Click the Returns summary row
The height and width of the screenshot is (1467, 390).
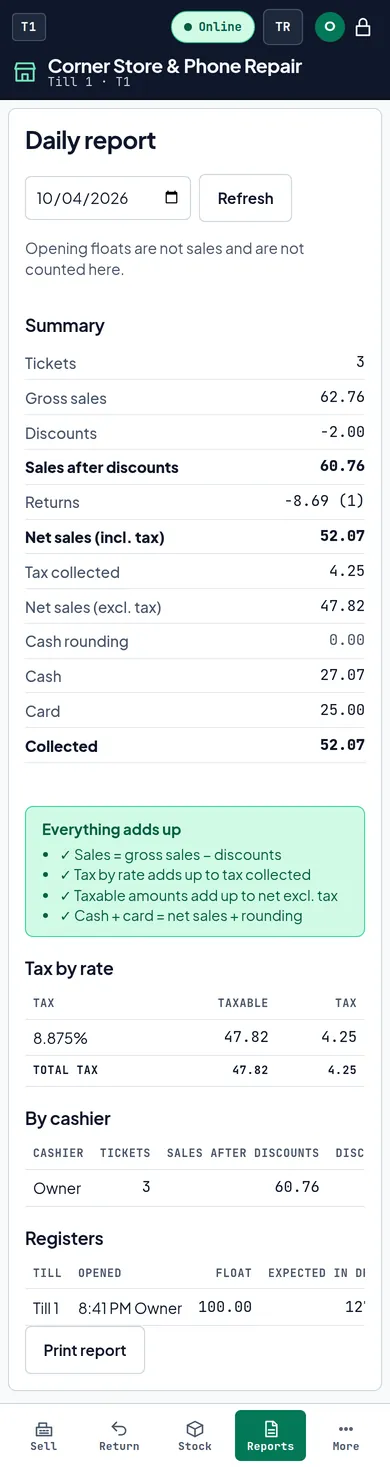pos(195,502)
